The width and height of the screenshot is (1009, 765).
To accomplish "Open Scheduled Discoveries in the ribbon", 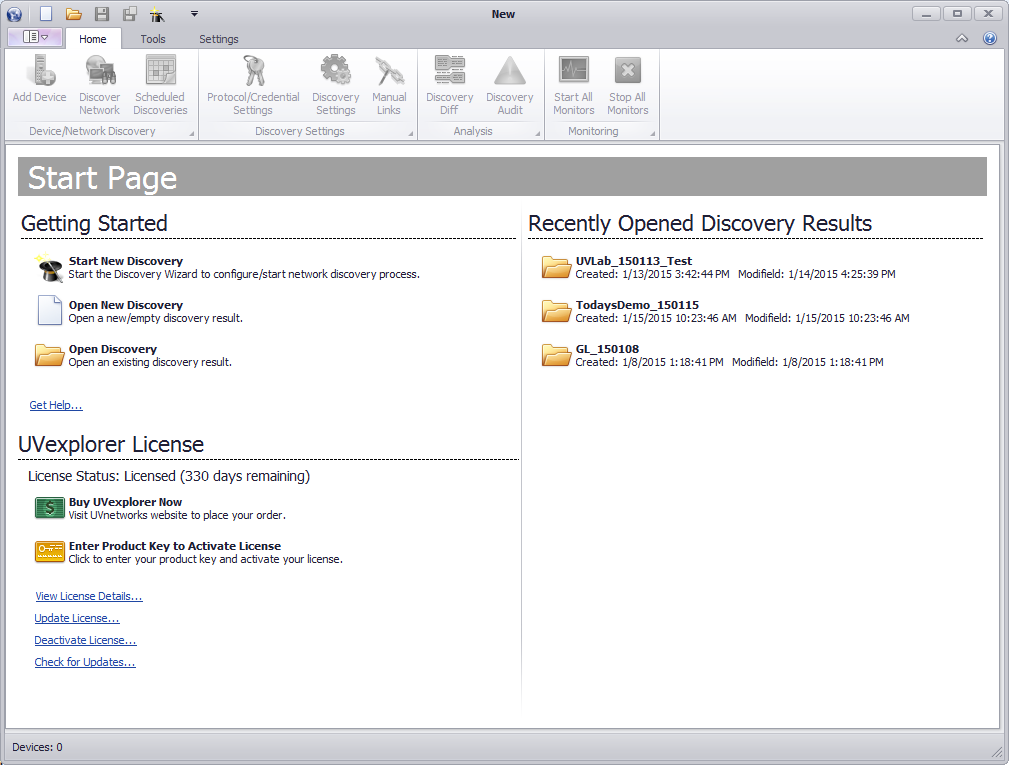I will point(160,85).
